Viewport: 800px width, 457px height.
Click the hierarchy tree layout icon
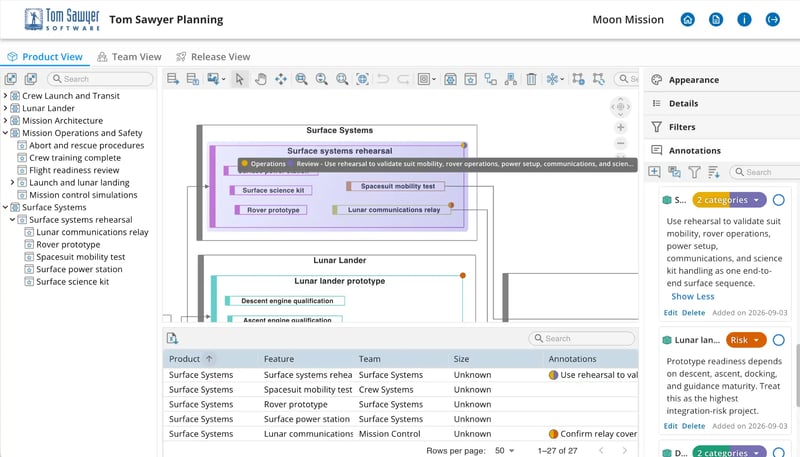tap(511, 79)
